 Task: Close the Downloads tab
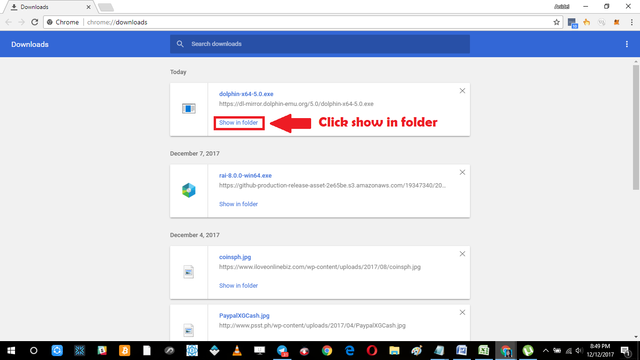(88, 7)
